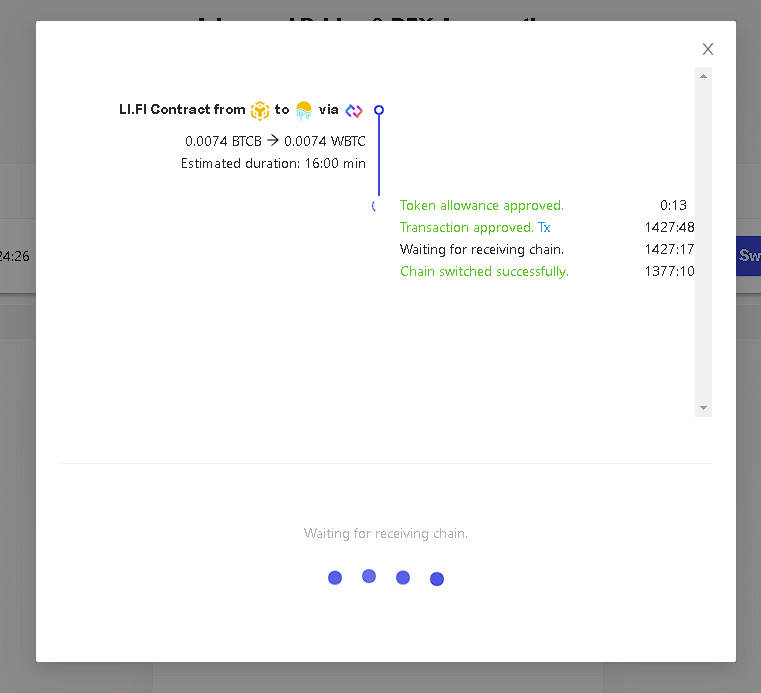Select the 'Chain switched successfully.' step
Image resolution: width=761 pixels, height=693 pixels.
coord(484,272)
